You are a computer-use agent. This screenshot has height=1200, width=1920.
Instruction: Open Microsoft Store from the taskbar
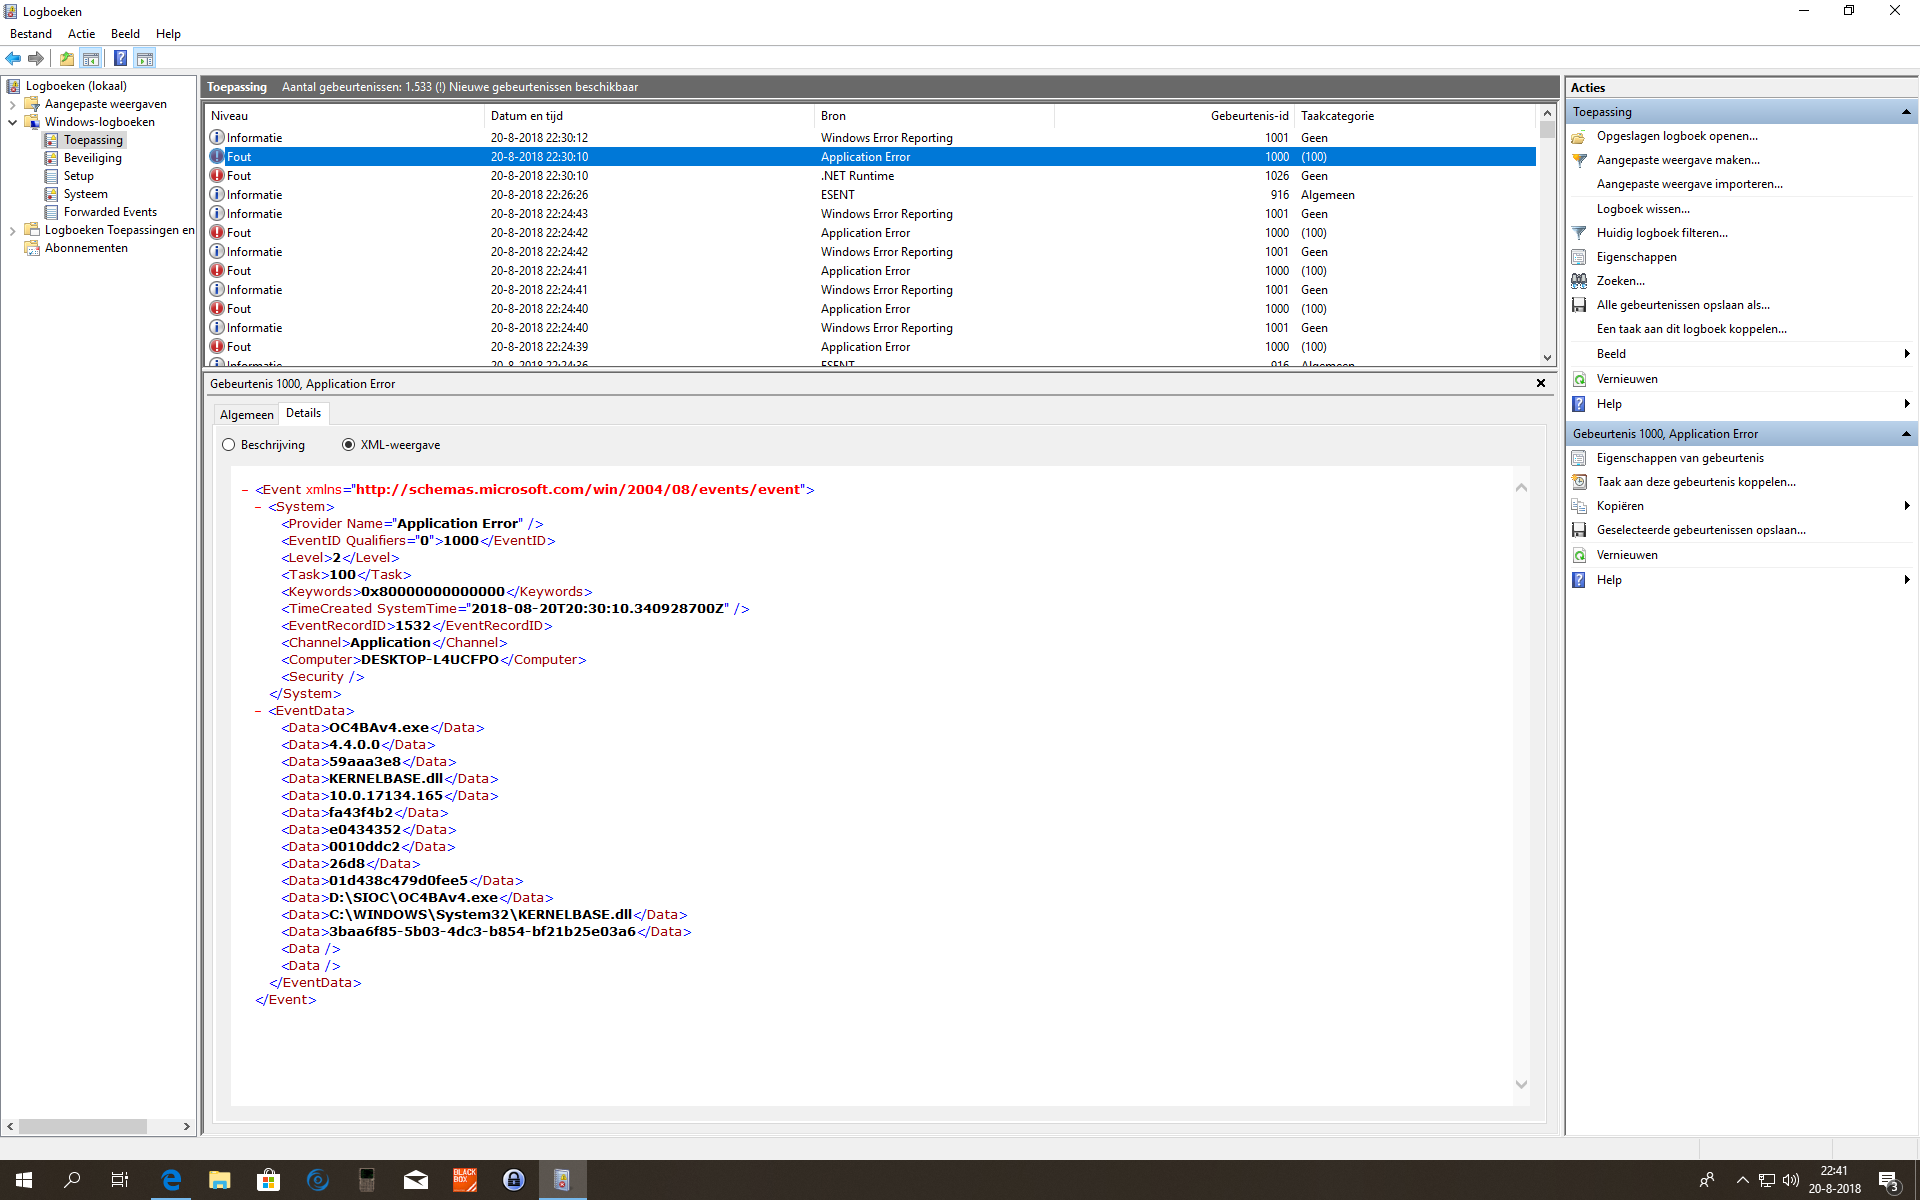coord(268,1180)
